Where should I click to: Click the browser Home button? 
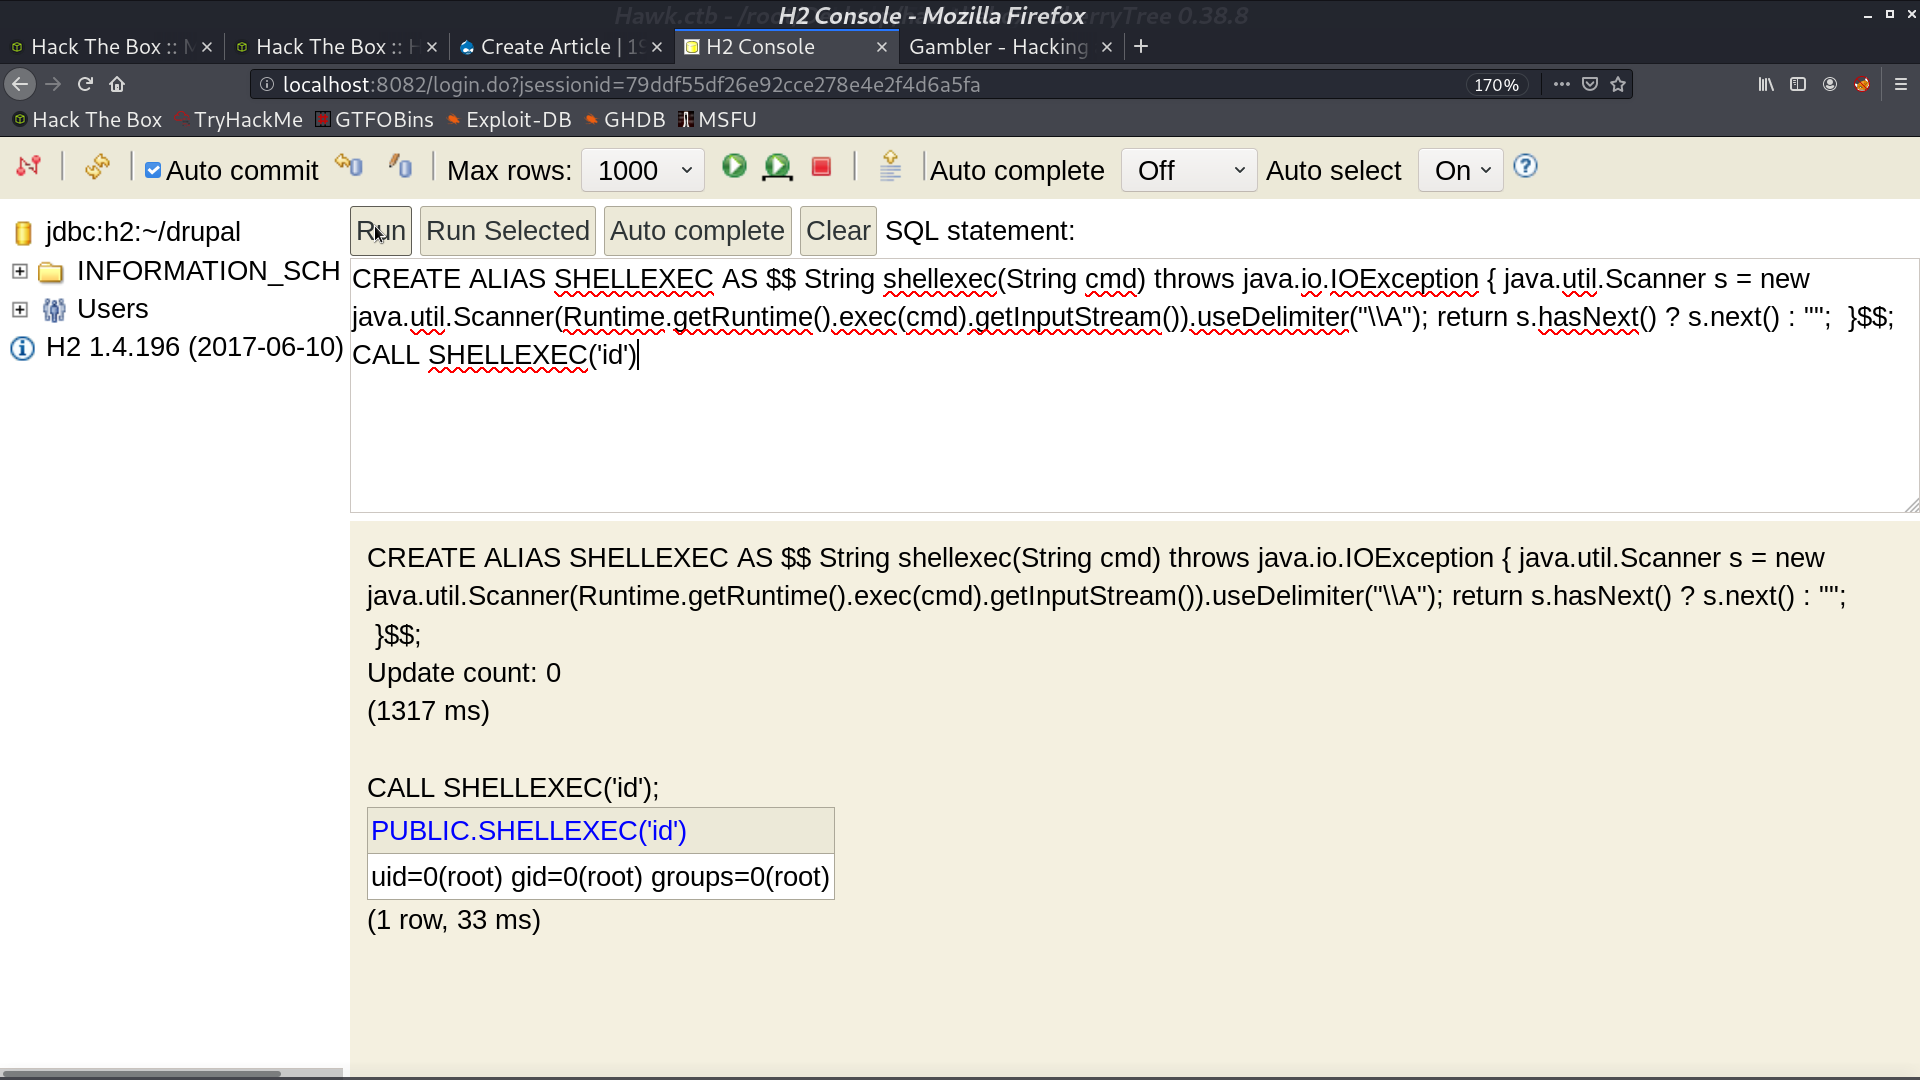click(117, 85)
